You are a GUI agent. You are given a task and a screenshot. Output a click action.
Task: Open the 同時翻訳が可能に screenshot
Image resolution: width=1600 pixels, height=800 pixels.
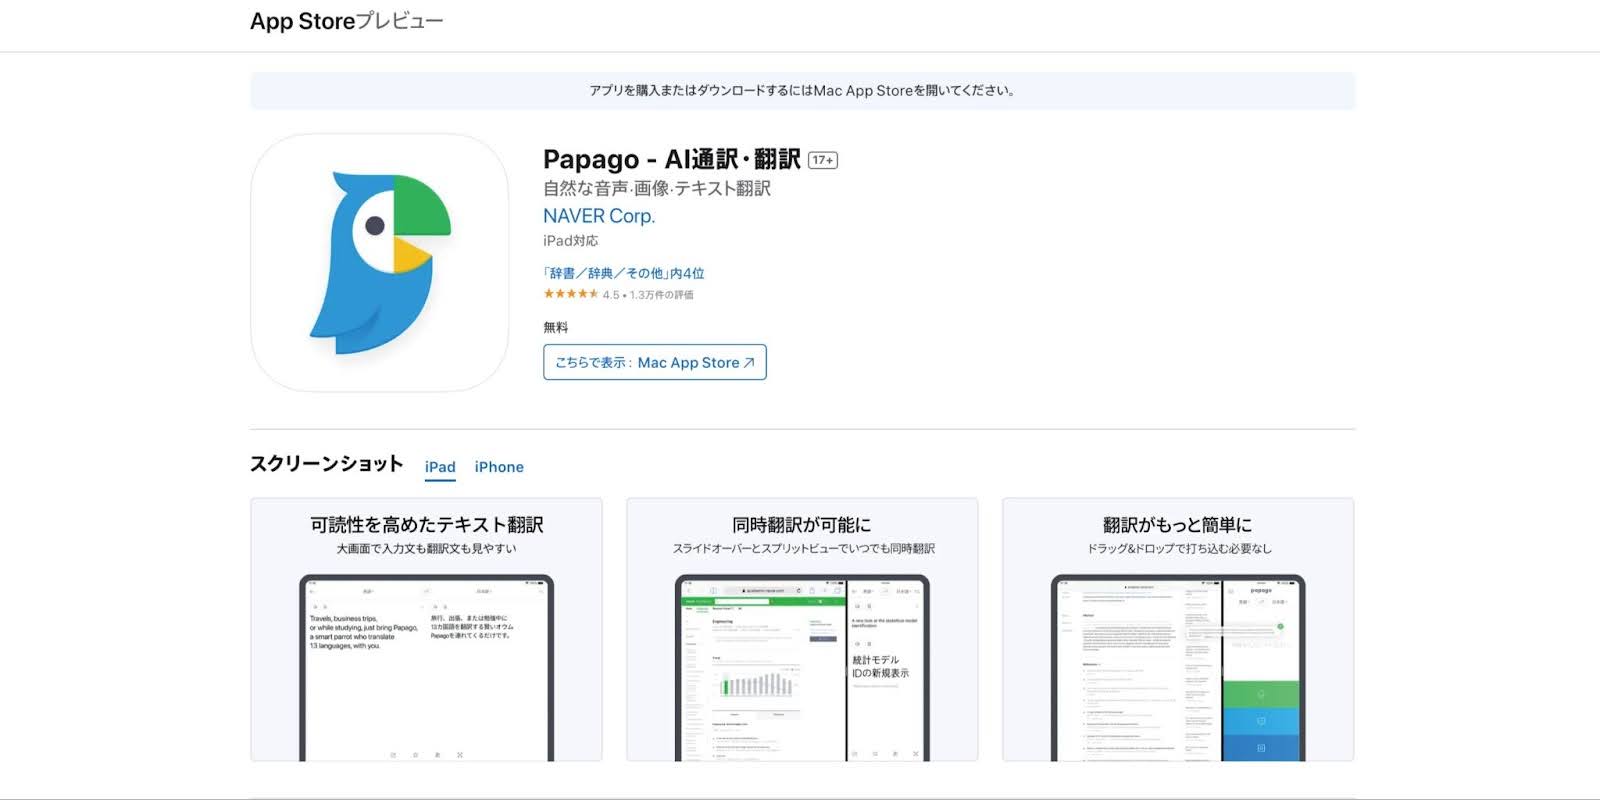coord(802,630)
